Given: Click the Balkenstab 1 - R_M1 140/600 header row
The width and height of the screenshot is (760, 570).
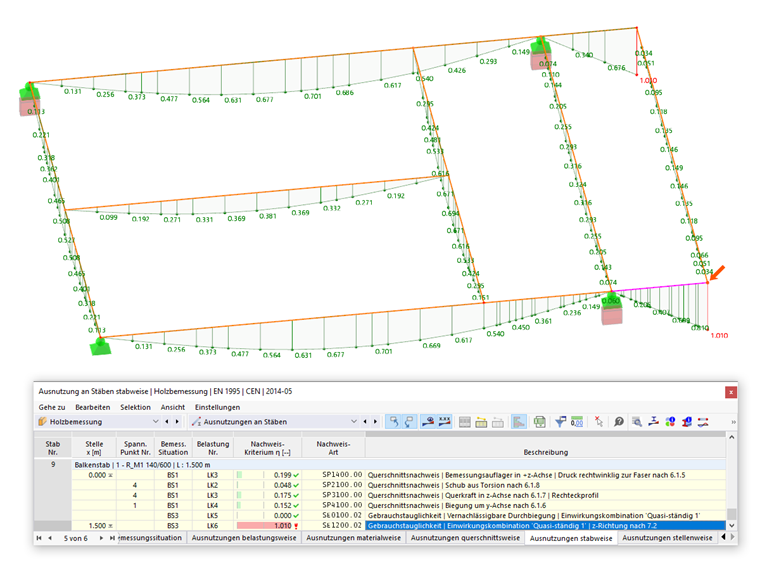Looking at the screenshot, I should (x=398, y=465).
